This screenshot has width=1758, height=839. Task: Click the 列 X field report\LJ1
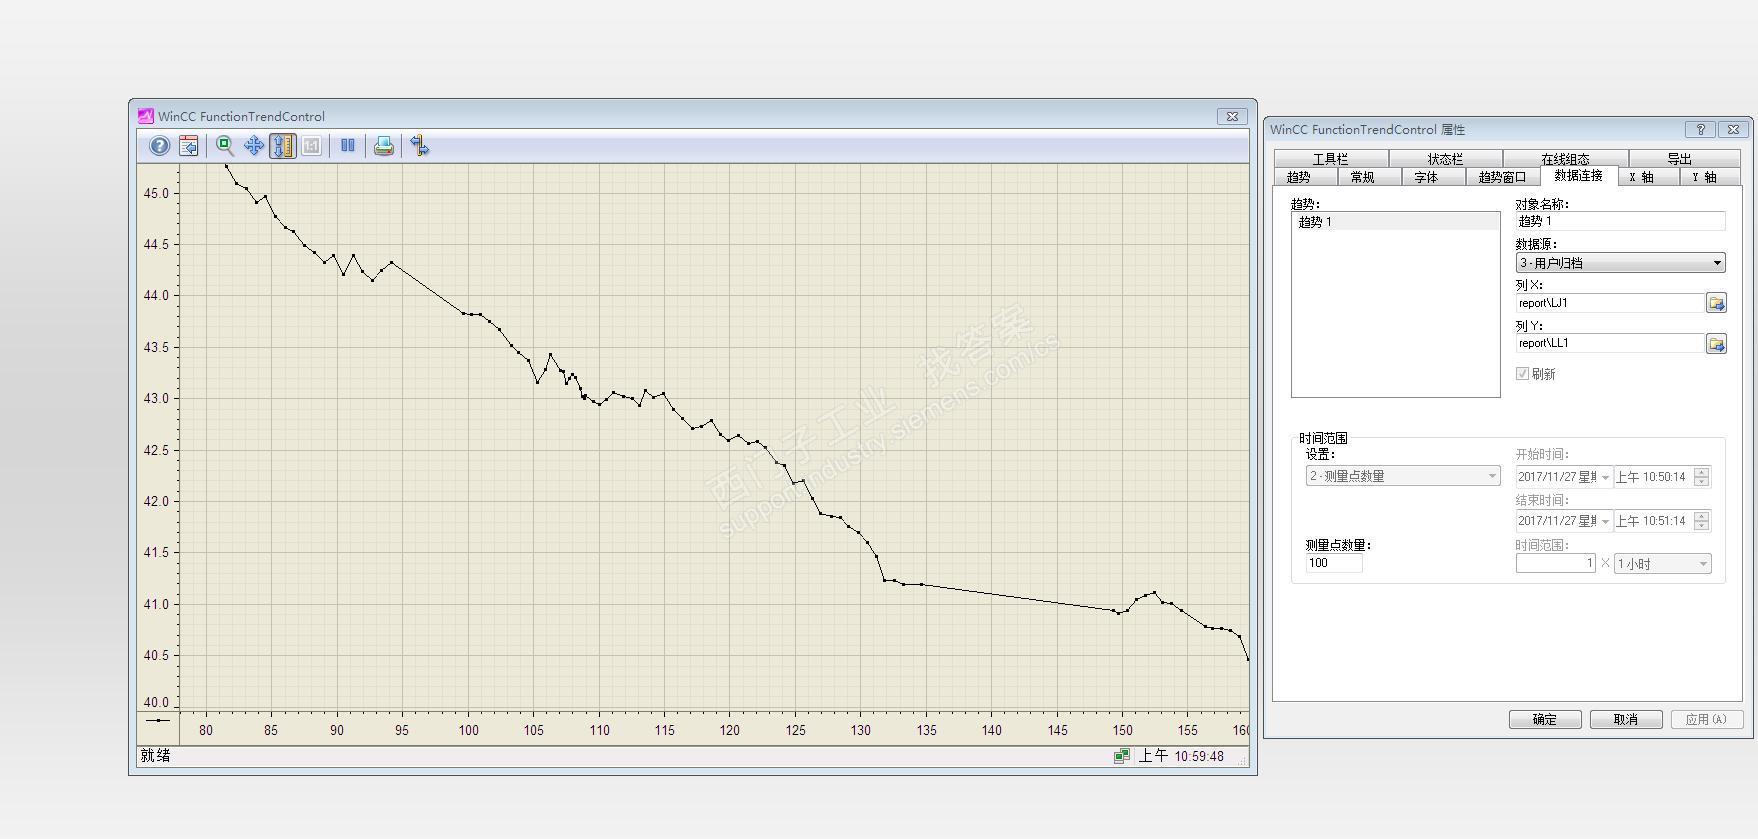click(1610, 303)
